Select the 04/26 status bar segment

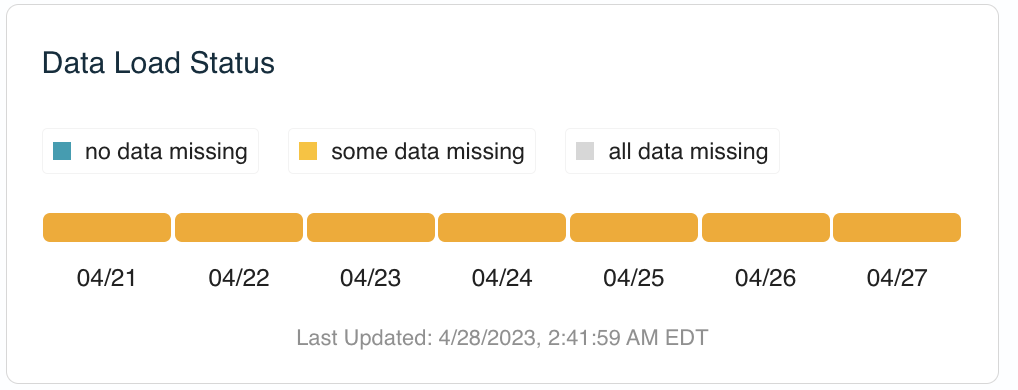765,228
